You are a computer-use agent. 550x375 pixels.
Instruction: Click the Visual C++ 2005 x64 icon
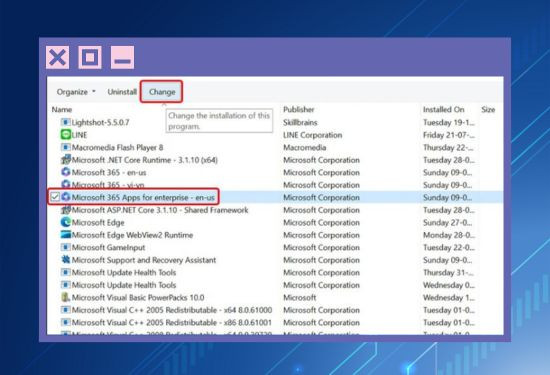[66, 310]
